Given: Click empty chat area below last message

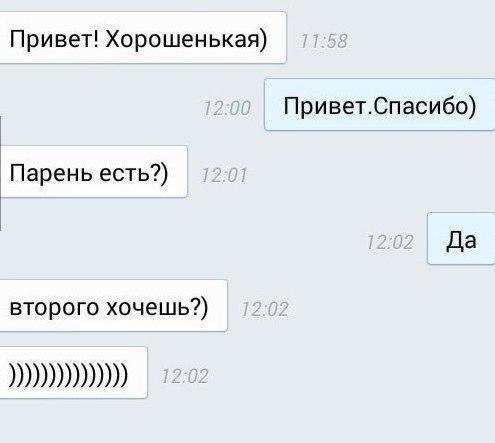Looking at the screenshot, I should coord(247,422).
